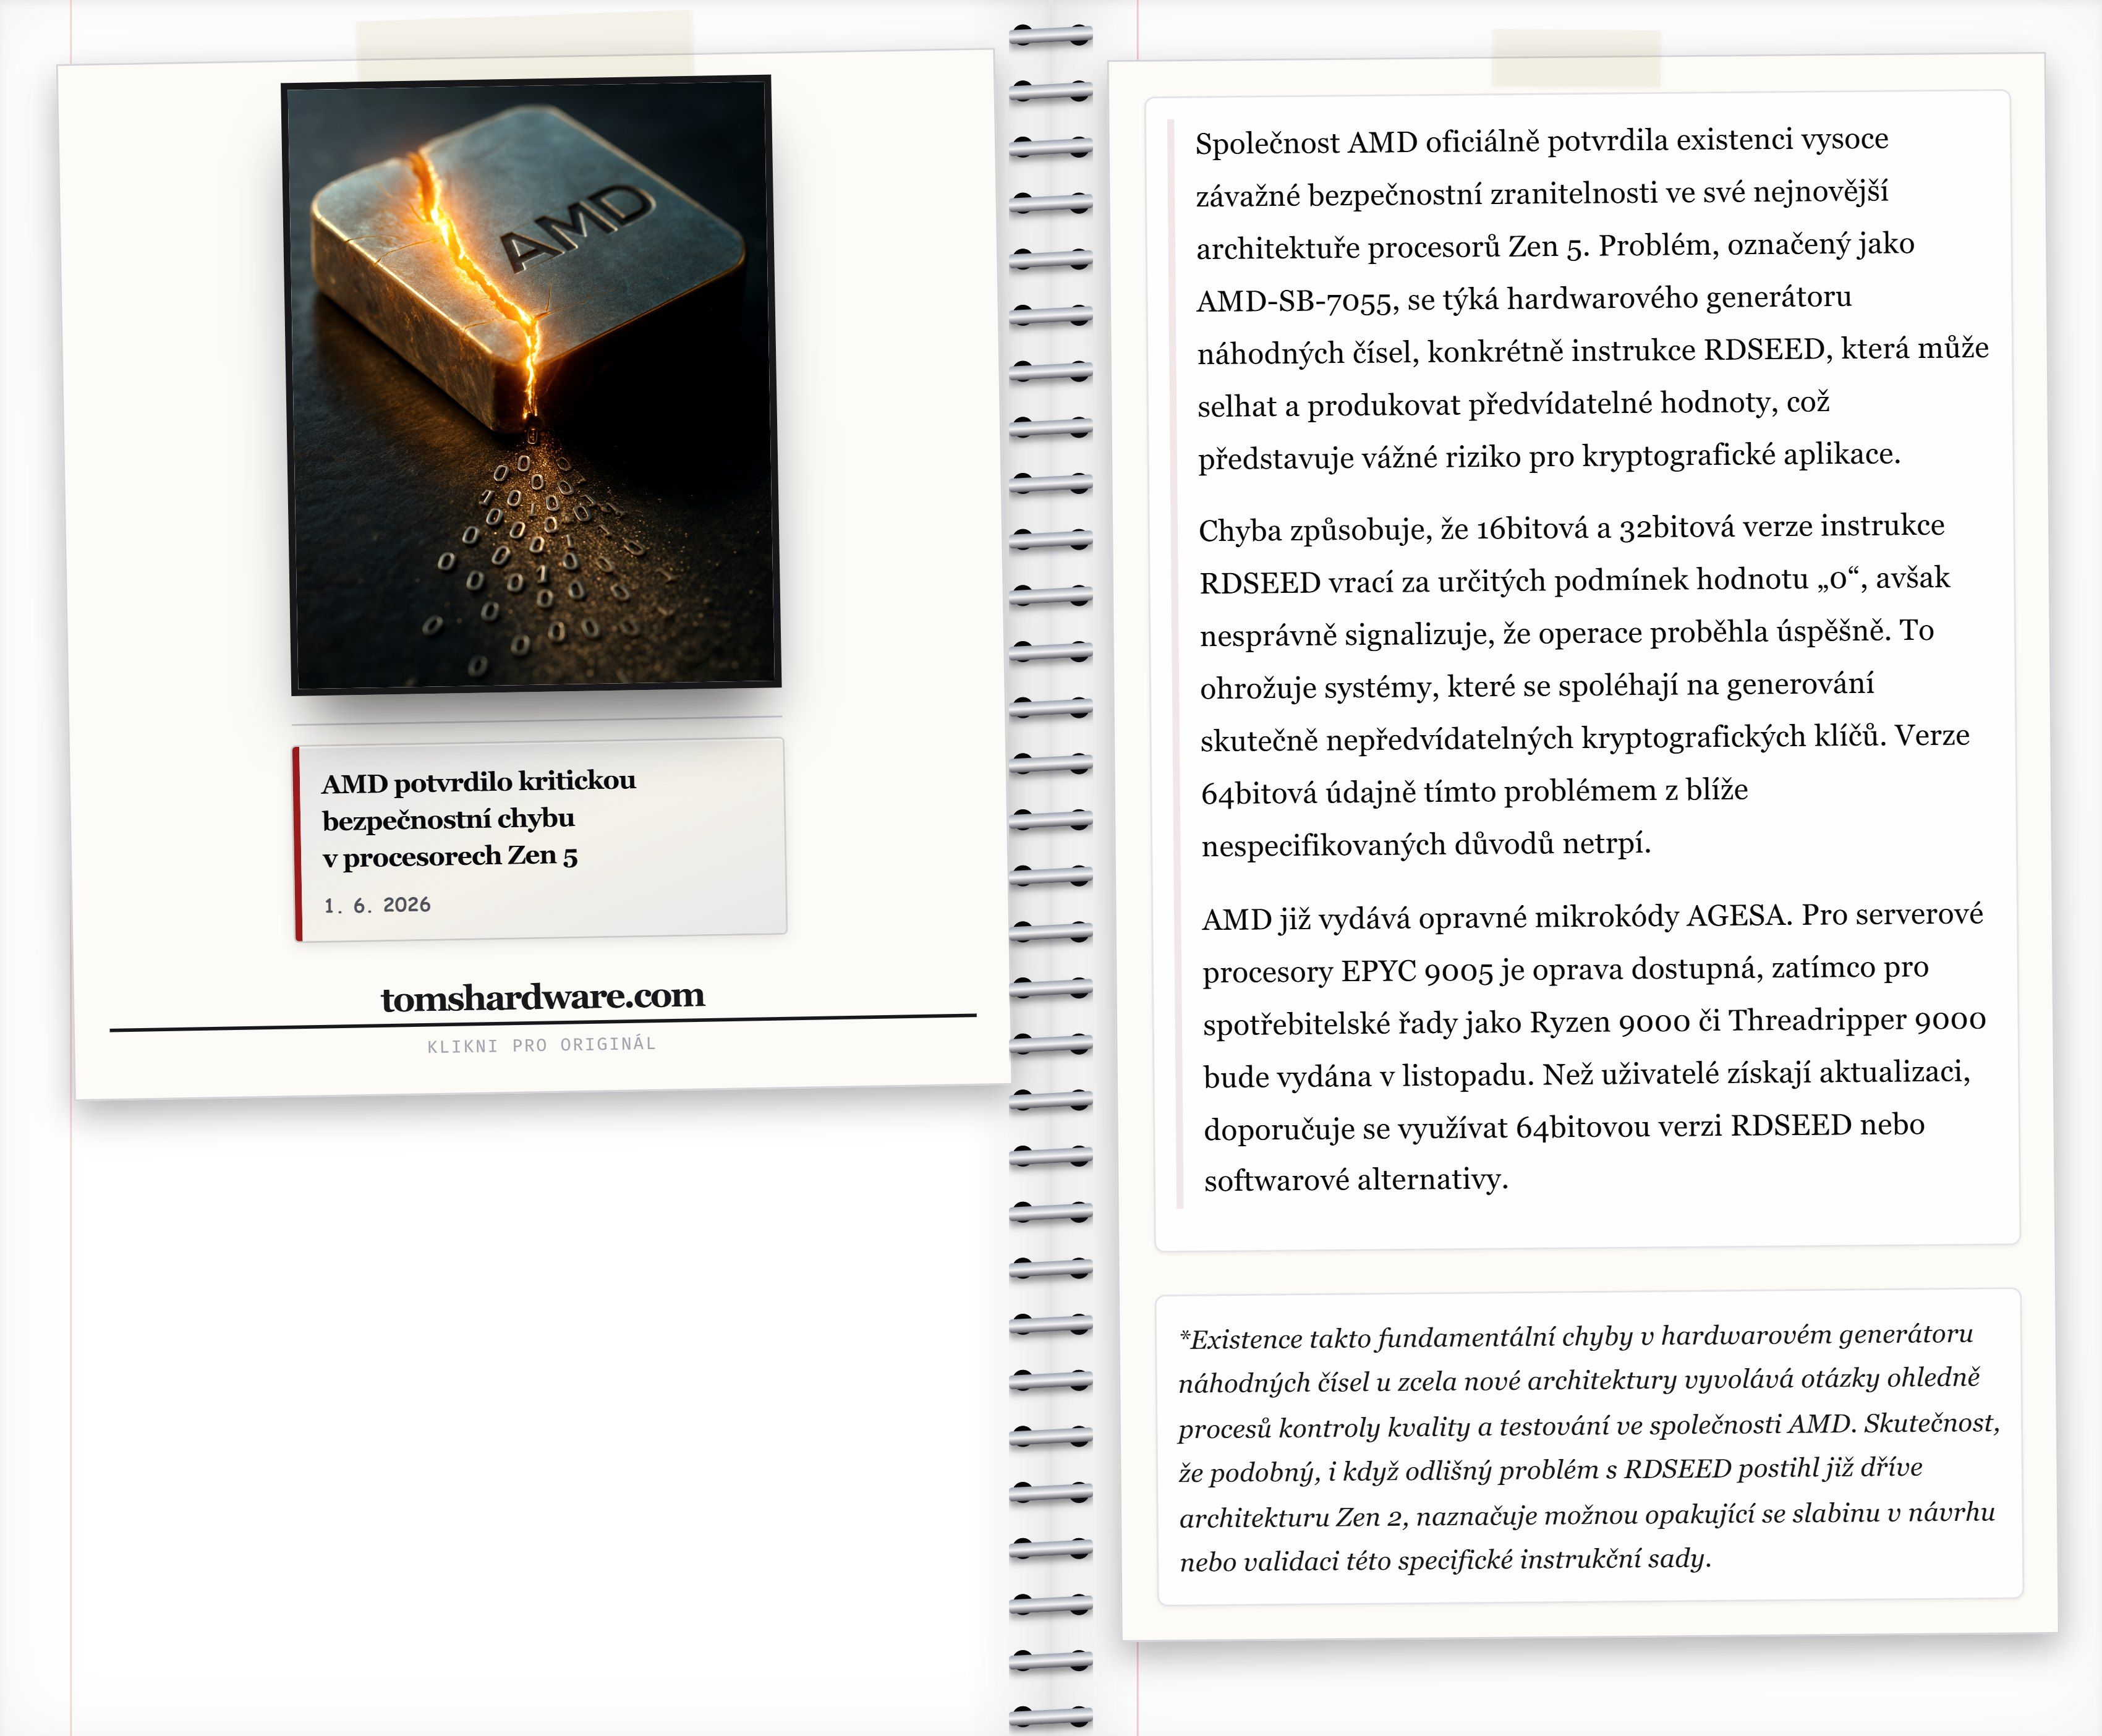Click the text 'AMD-SB-7055' in the first paragraph
Screen dimensions: 2102x1736
pos(1295,300)
